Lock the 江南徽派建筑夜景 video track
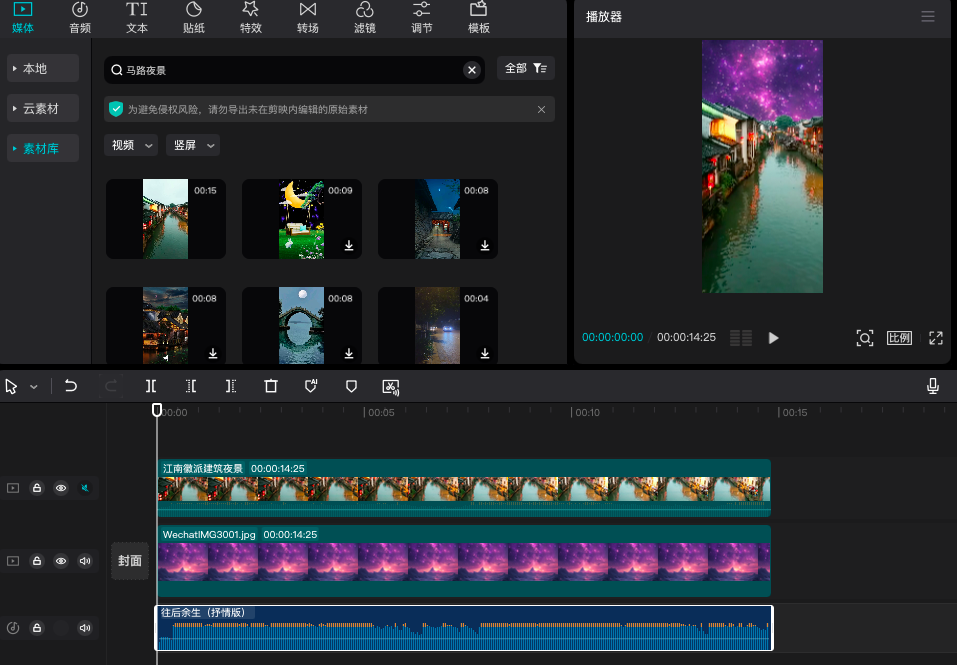The height and width of the screenshot is (665, 957). click(37, 488)
